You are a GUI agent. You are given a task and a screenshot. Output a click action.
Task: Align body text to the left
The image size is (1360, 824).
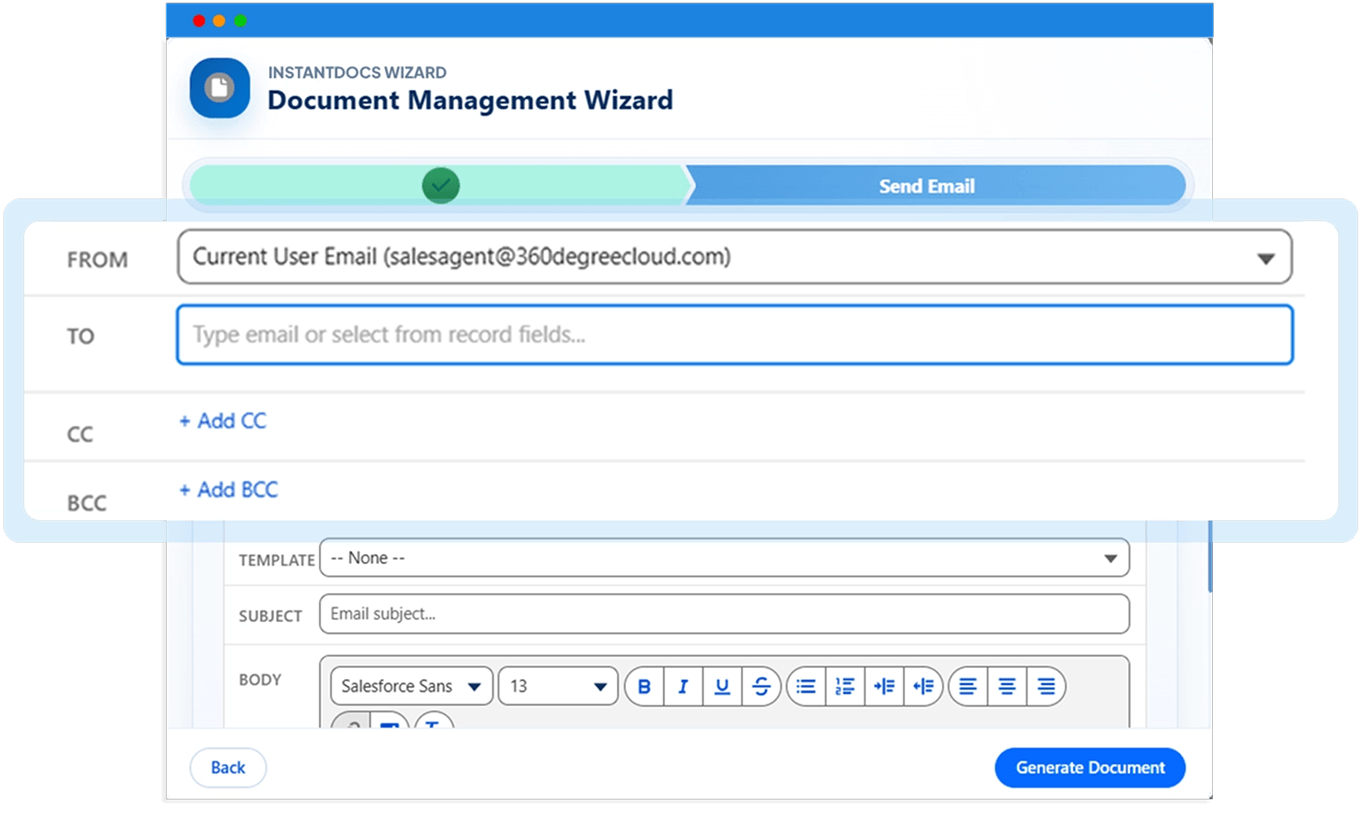967,687
